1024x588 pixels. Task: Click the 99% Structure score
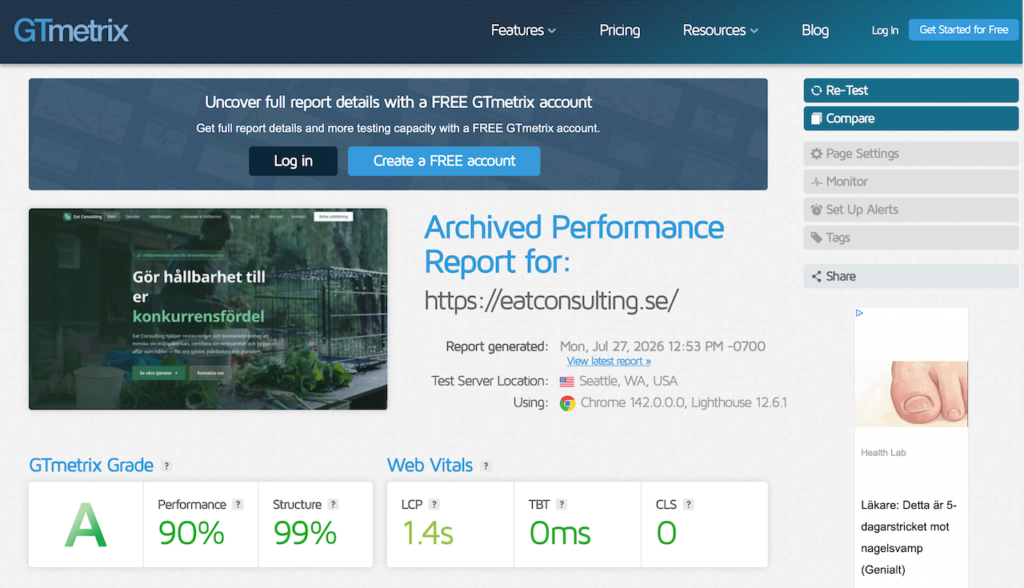[x=305, y=533]
